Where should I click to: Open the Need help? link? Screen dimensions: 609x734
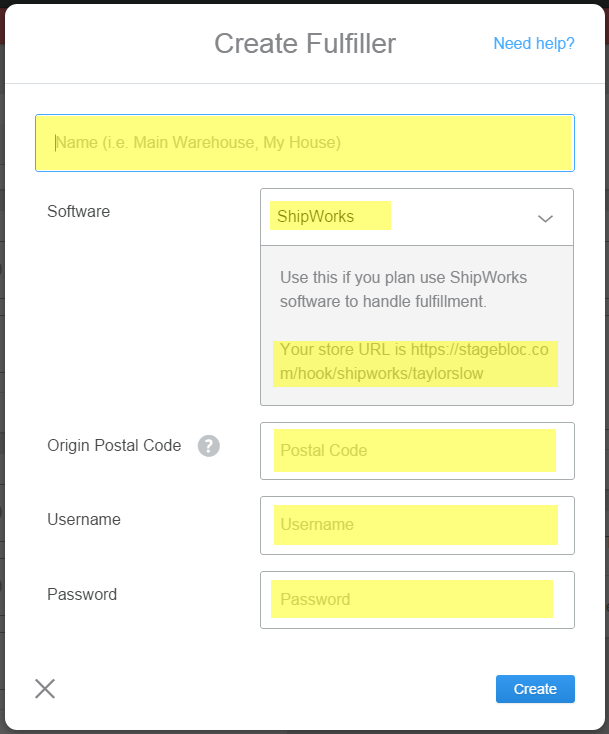pos(534,44)
